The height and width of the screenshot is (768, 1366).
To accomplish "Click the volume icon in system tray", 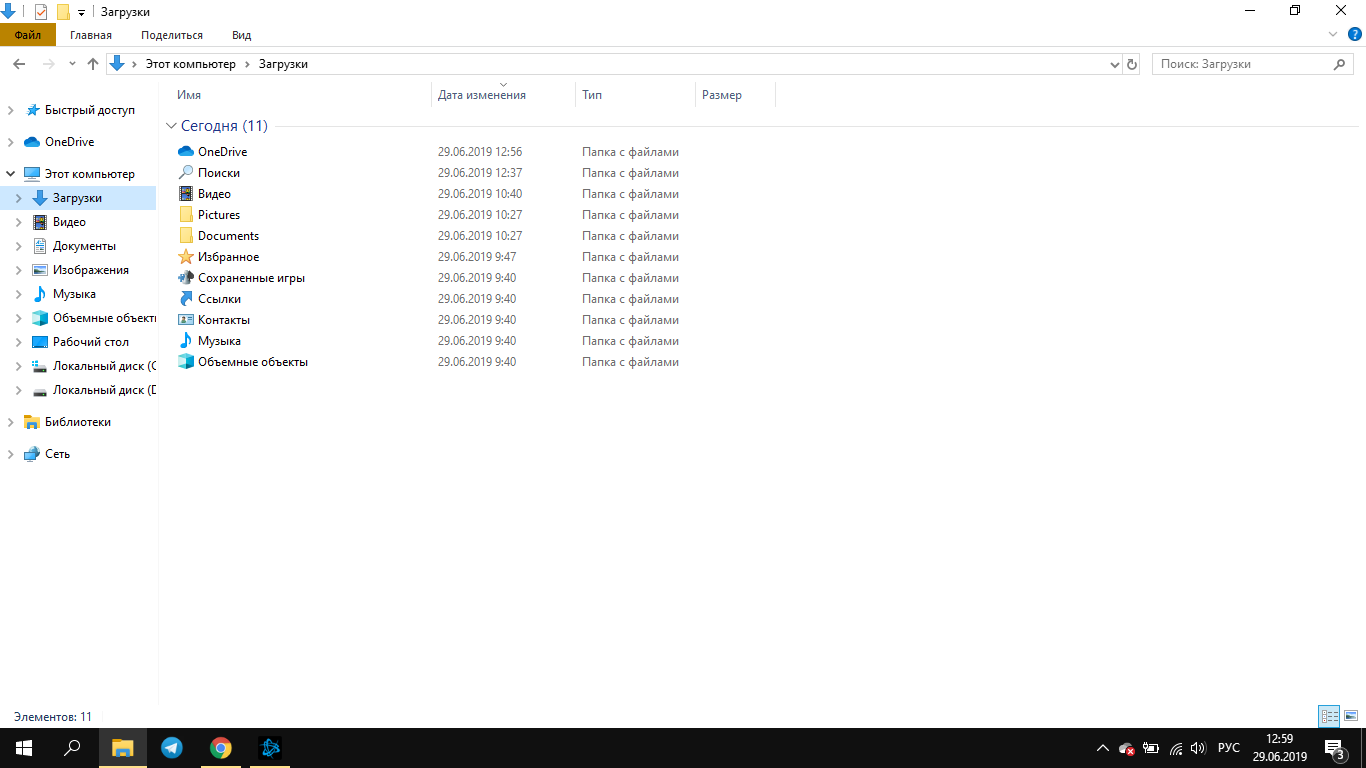I will 1198,748.
